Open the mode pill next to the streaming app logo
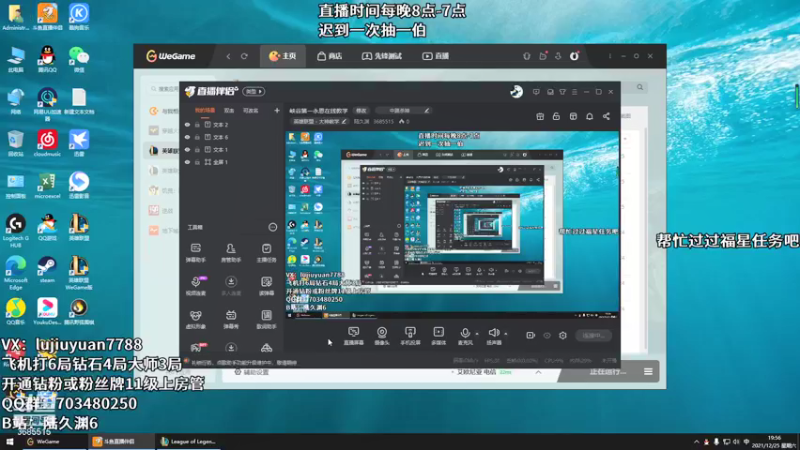The width and height of the screenshot is (800, 450). [x=254, y=91]
